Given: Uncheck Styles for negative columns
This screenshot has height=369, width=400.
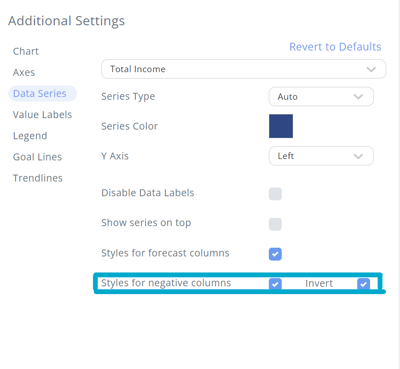Looking at the screenshot, I should pos(275,284).
